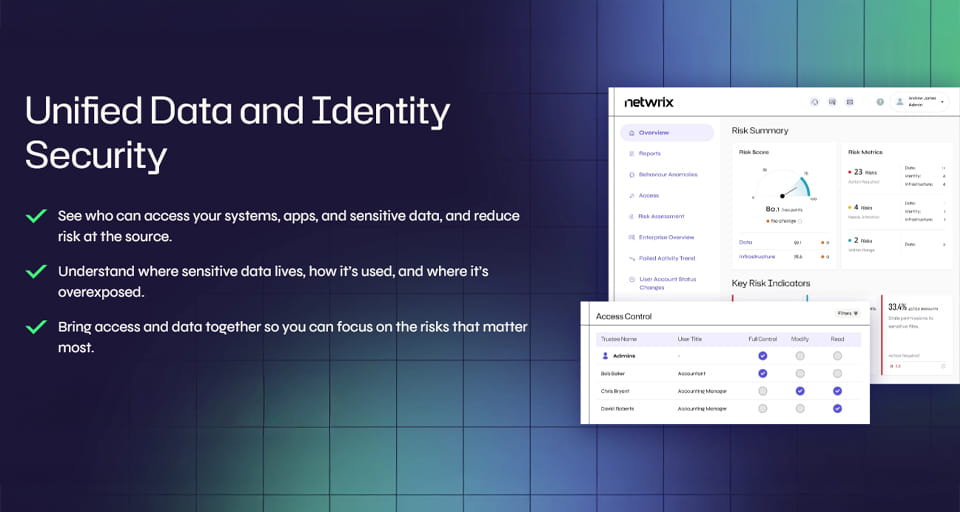Image resolution: width=960 pixels, height=512 pixels.
Task: Click the Risk Score gauge dial
Action: pyautogui.click(x=784, y=188)
